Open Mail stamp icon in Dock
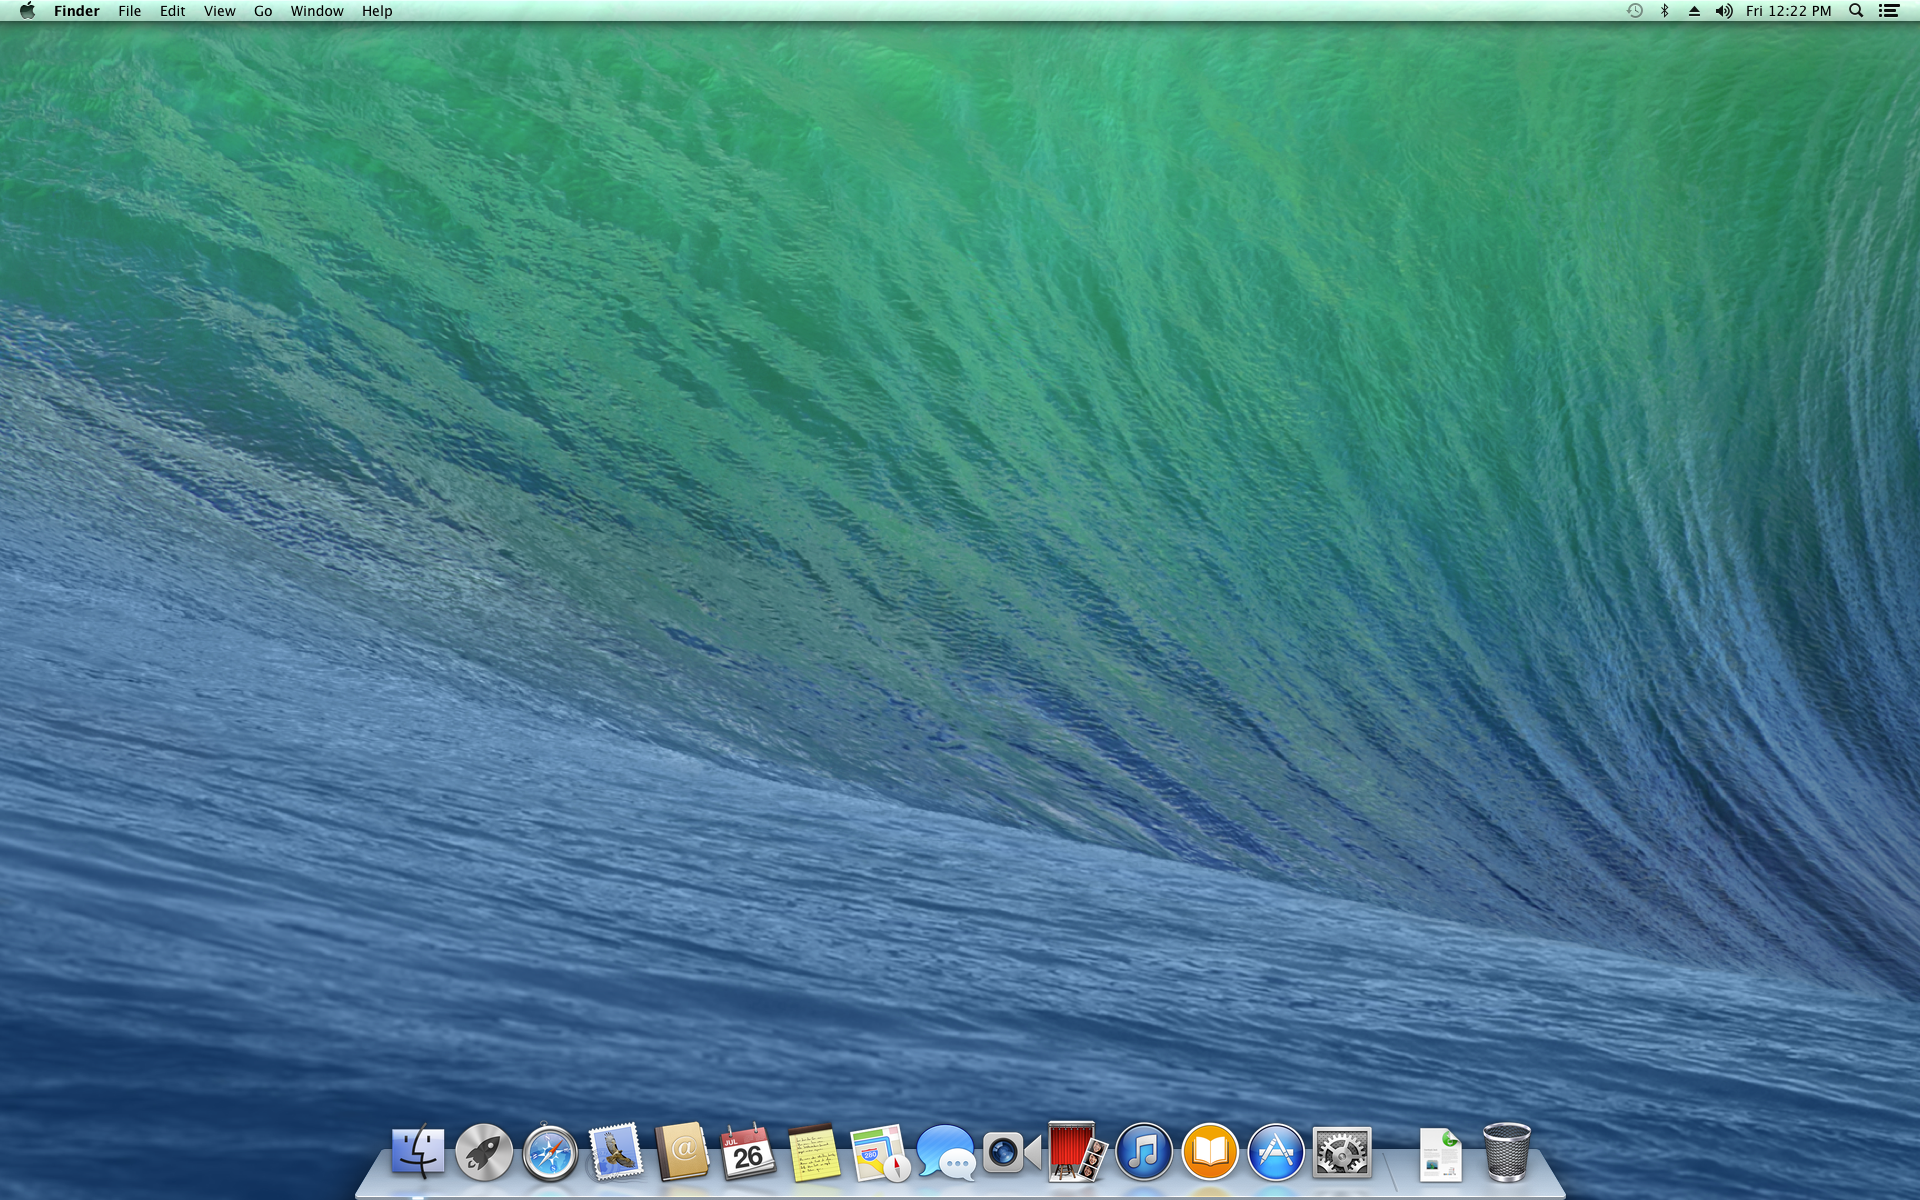This screenshot has width=1920, height=1200. pyautogui.click(x=616, y=1152)
